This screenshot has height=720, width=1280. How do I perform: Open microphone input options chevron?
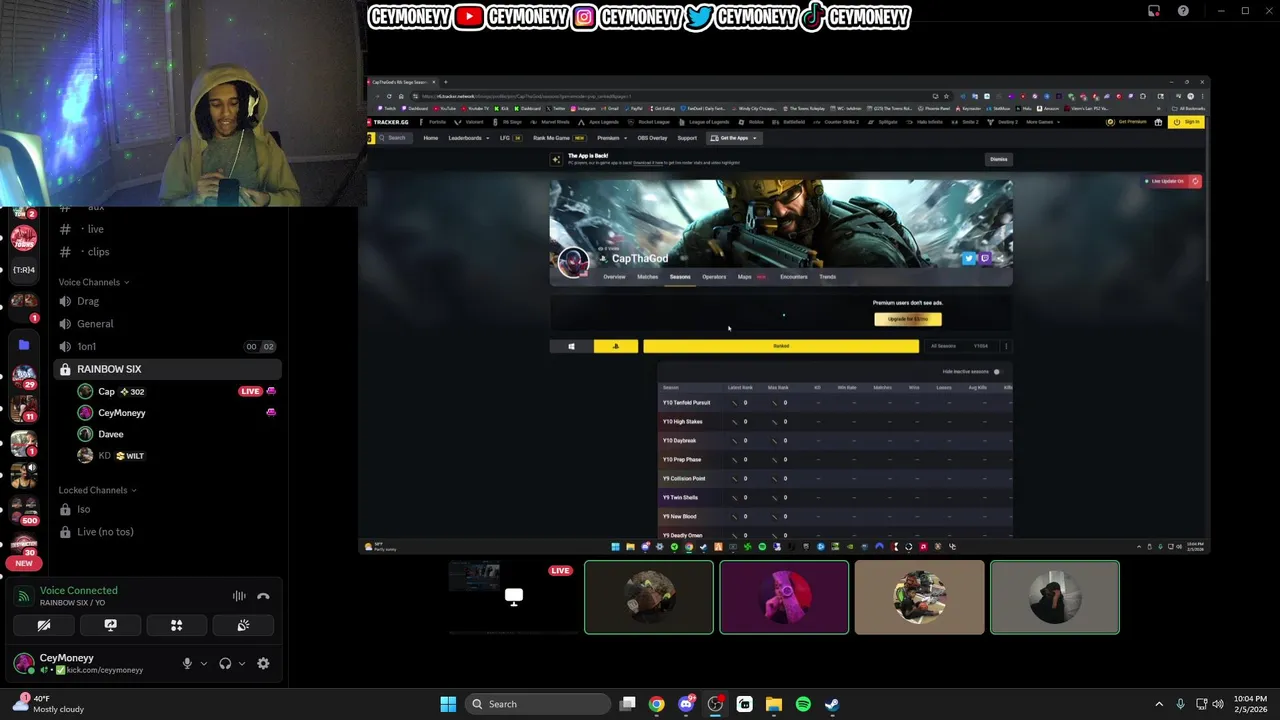(204, 663)
